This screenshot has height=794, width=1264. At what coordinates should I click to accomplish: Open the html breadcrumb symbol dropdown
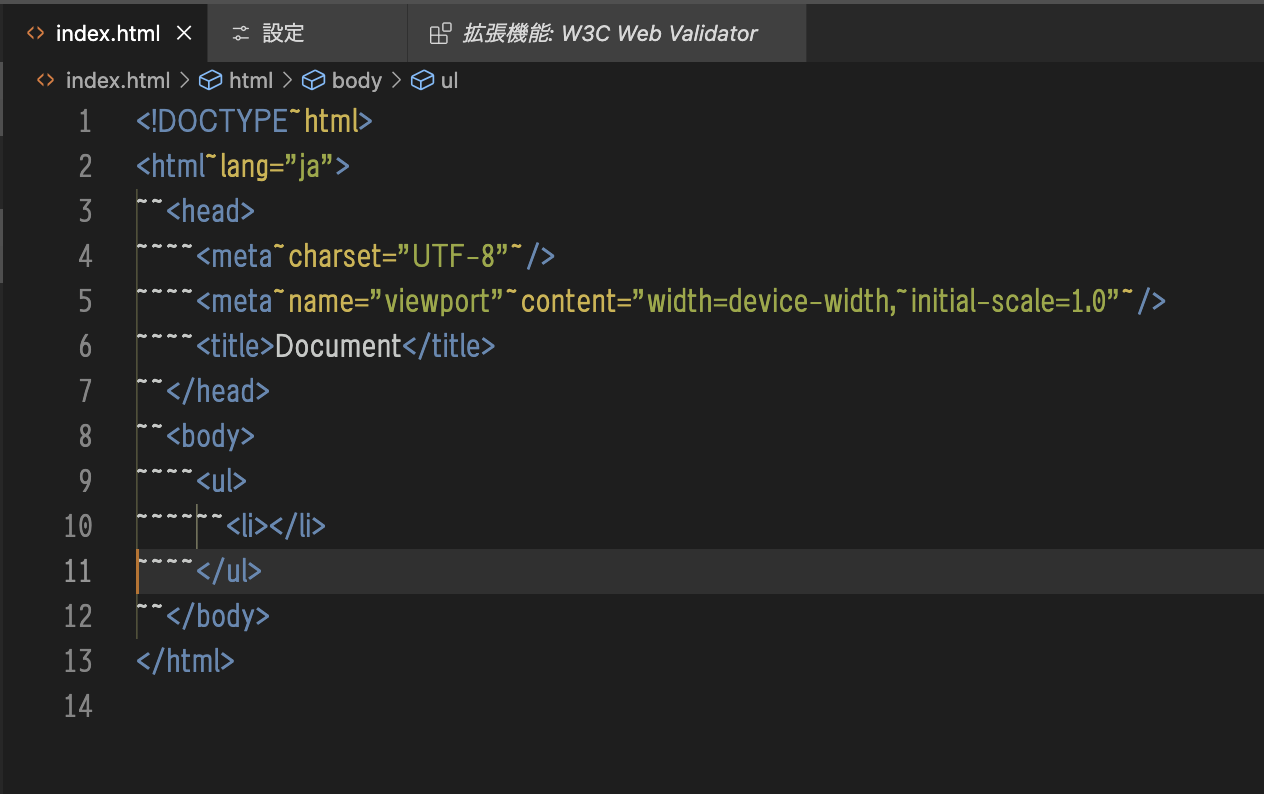[x=250, y=80]
